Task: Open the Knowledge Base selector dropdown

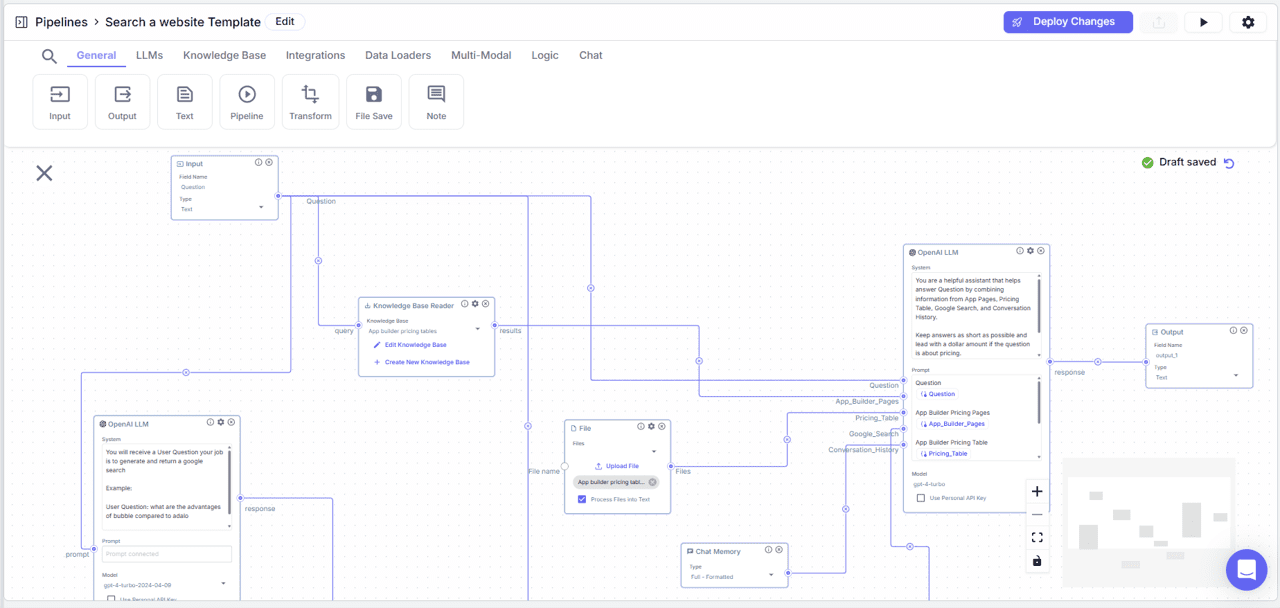Action: pyautogui.click(x=477, y=327)
